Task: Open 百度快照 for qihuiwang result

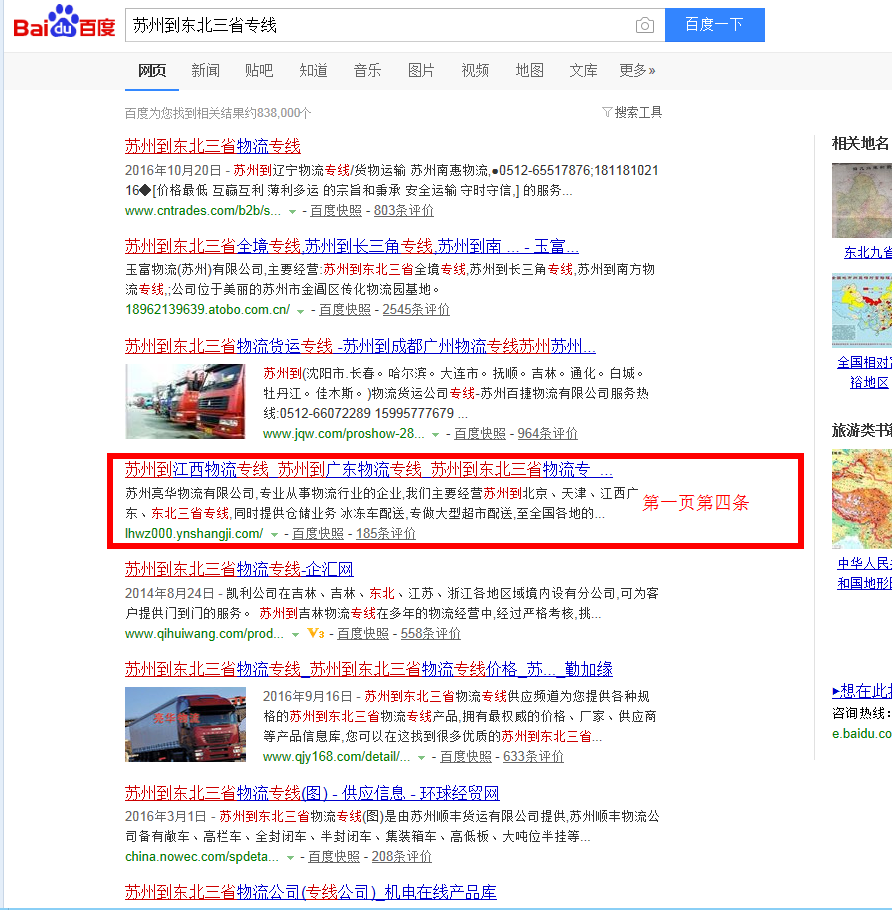Action: coord(363,634)
